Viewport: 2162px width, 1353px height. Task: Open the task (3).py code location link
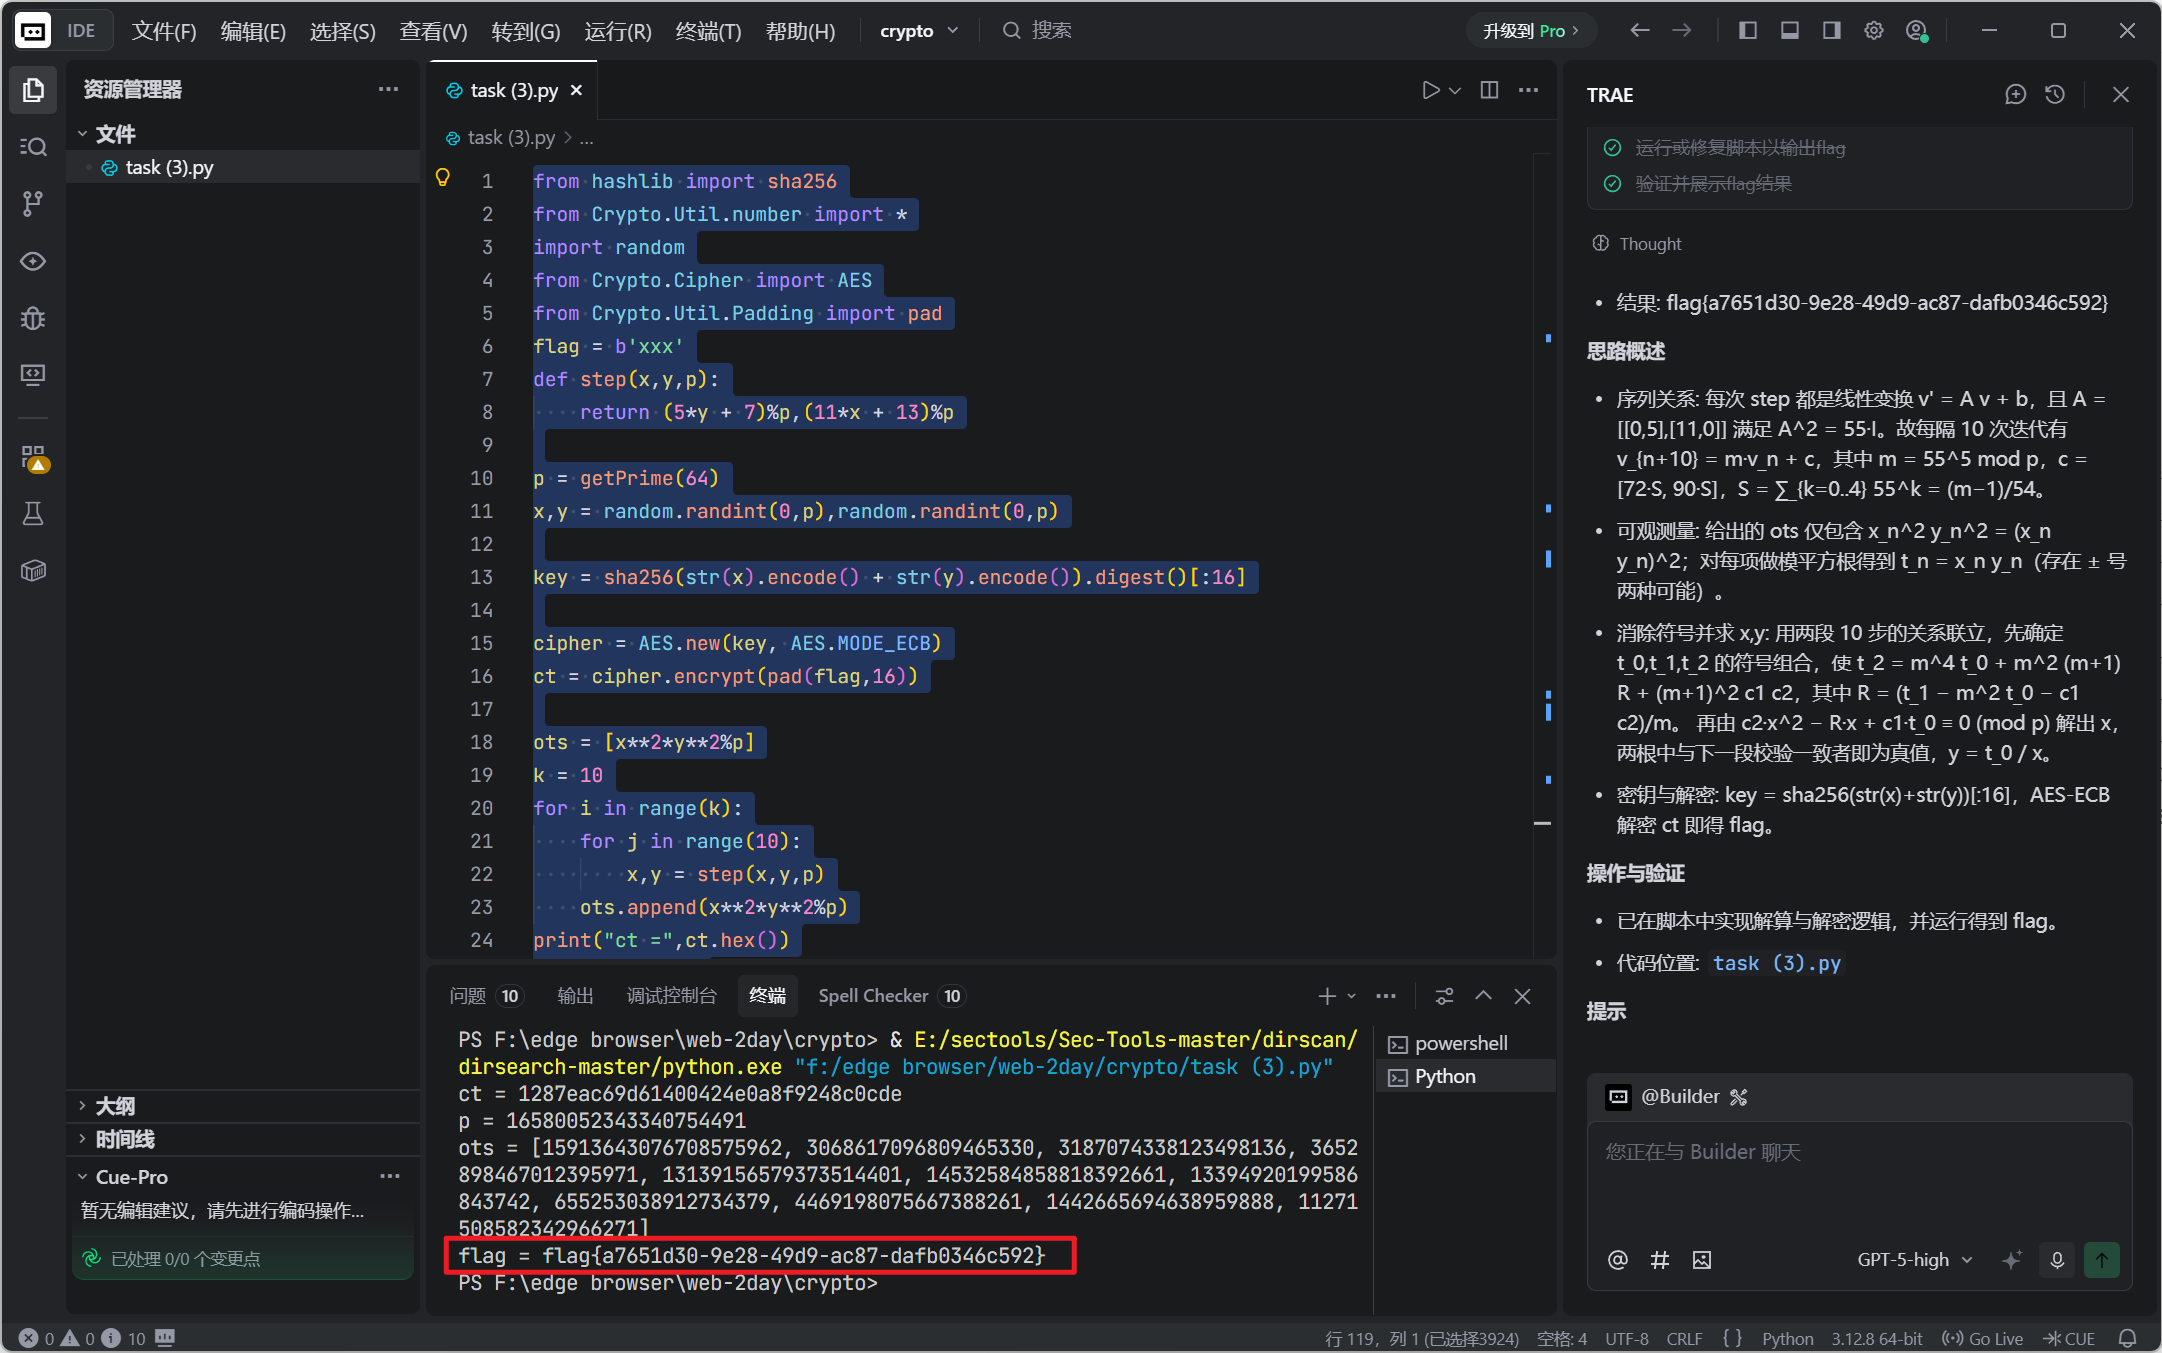tap(1776, 963)
